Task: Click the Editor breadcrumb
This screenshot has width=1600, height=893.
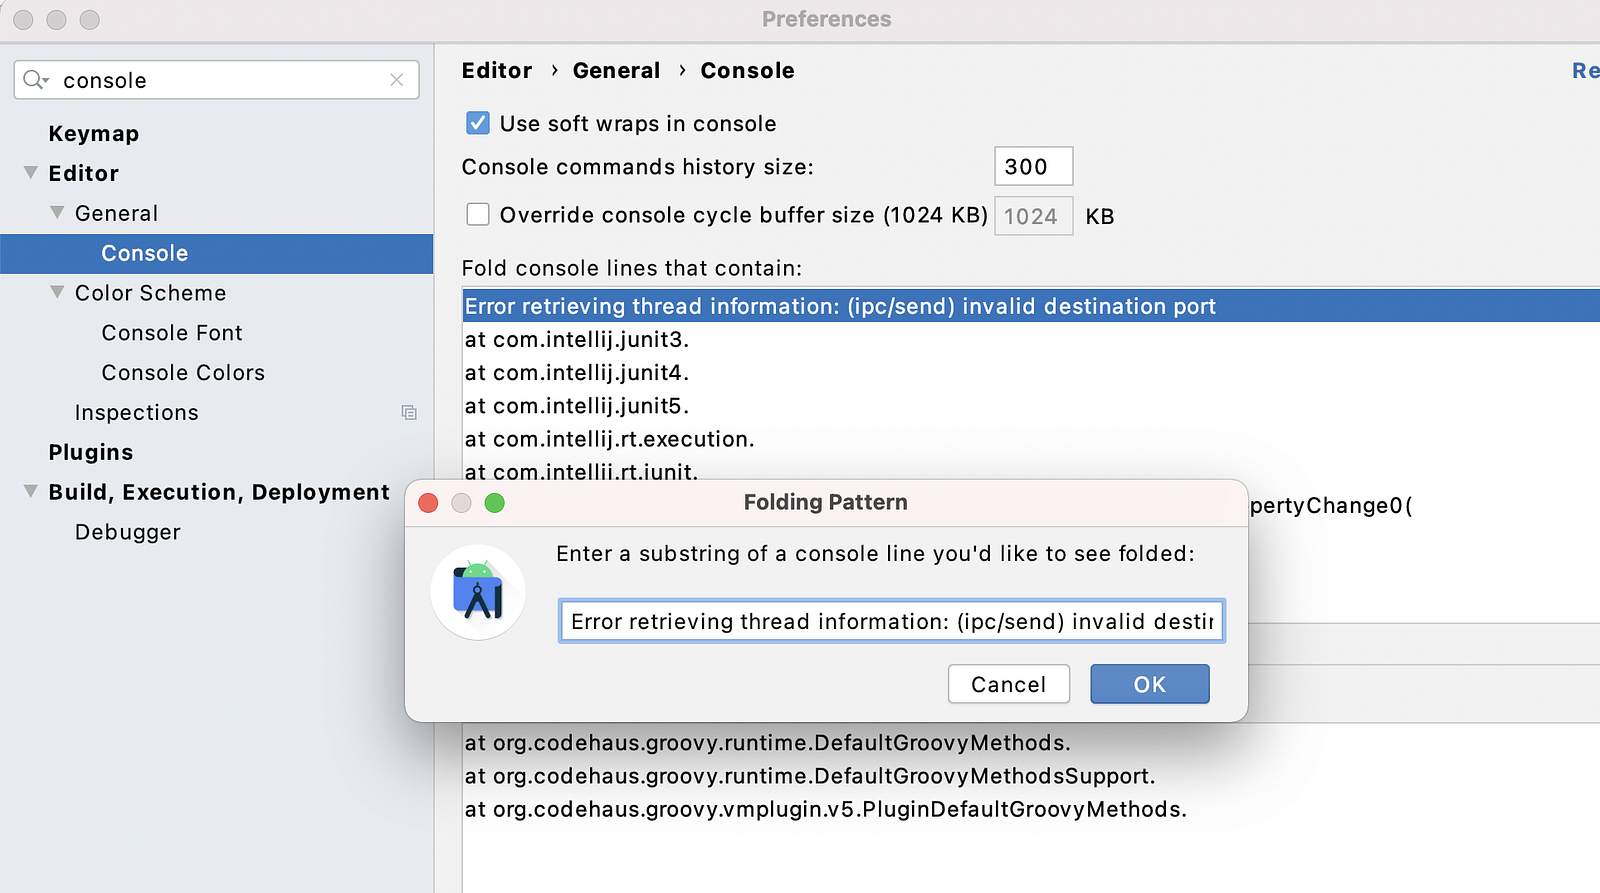Action: pos(497,71)
